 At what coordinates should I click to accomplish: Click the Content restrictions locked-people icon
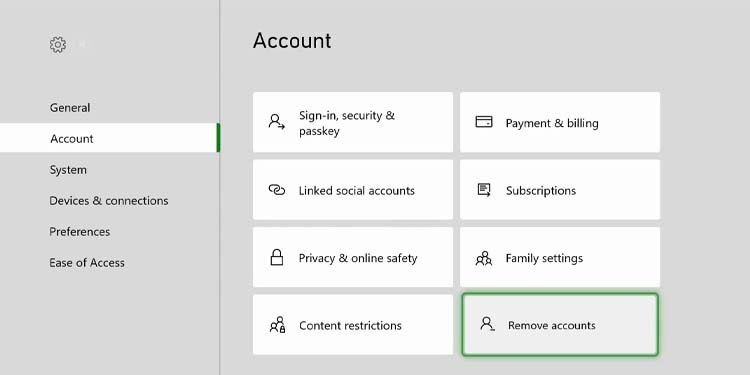pos(277,325)
